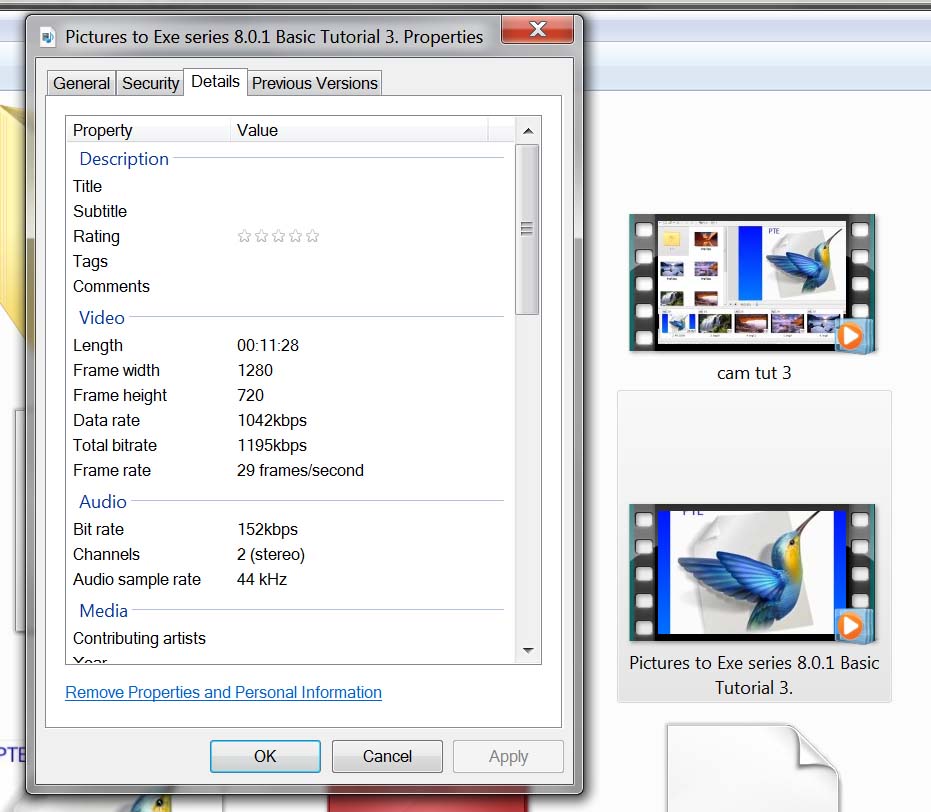
Task: Select the Channels value 2 (stereo)
Action: [x=271, y=554]
